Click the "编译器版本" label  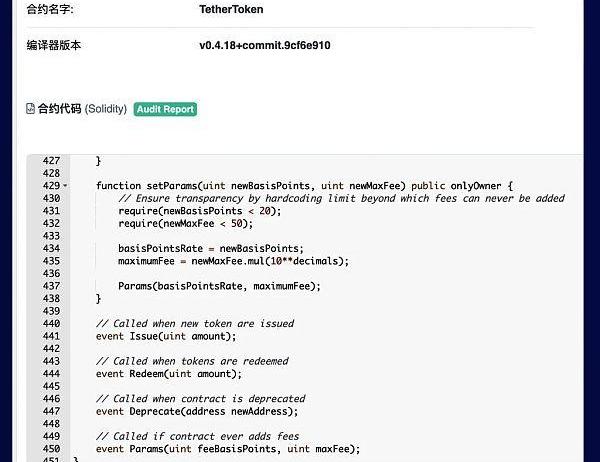click(54, 45)
